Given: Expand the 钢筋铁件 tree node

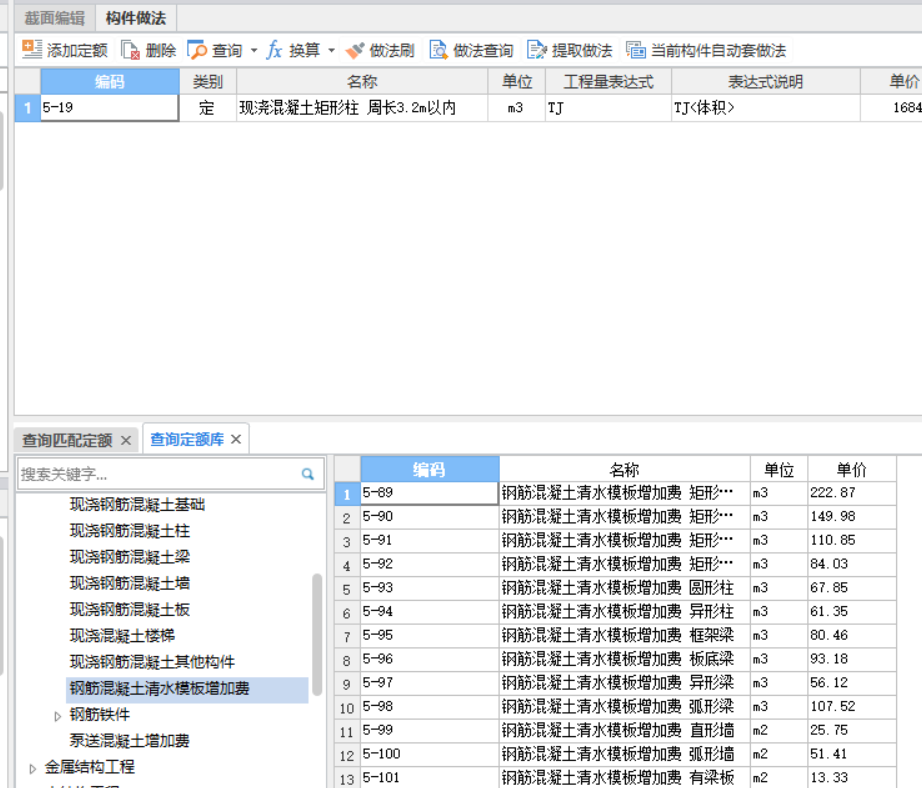Looking at the screenshot, I should (x=58, y=716).
